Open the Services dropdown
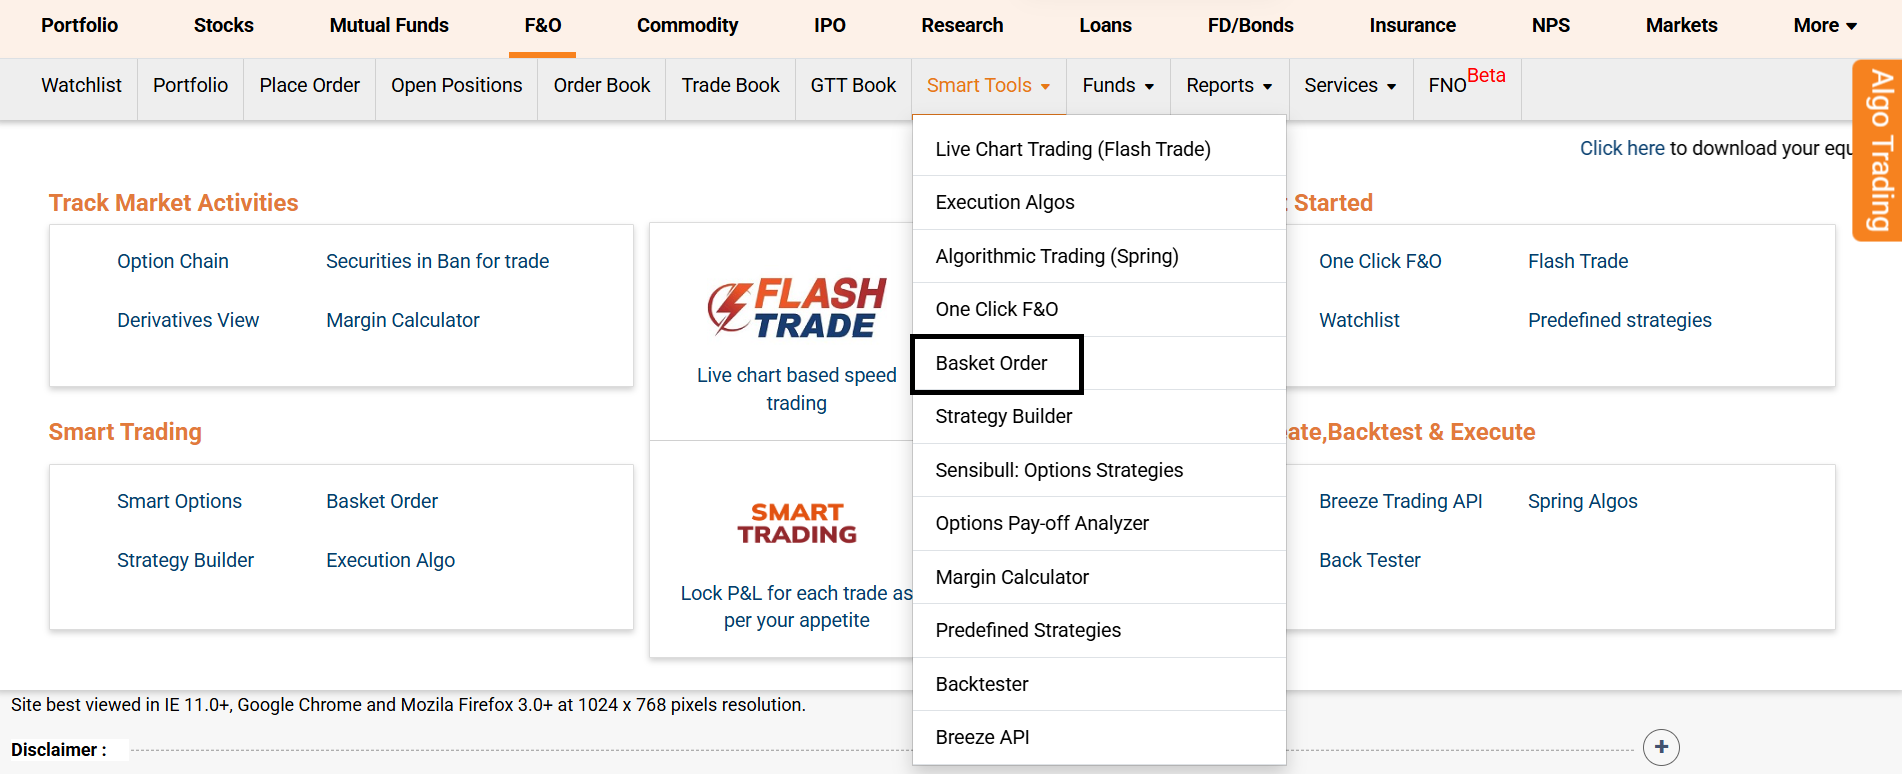The width and height of the screenshot is (1902, 774). coord(1349,86)
